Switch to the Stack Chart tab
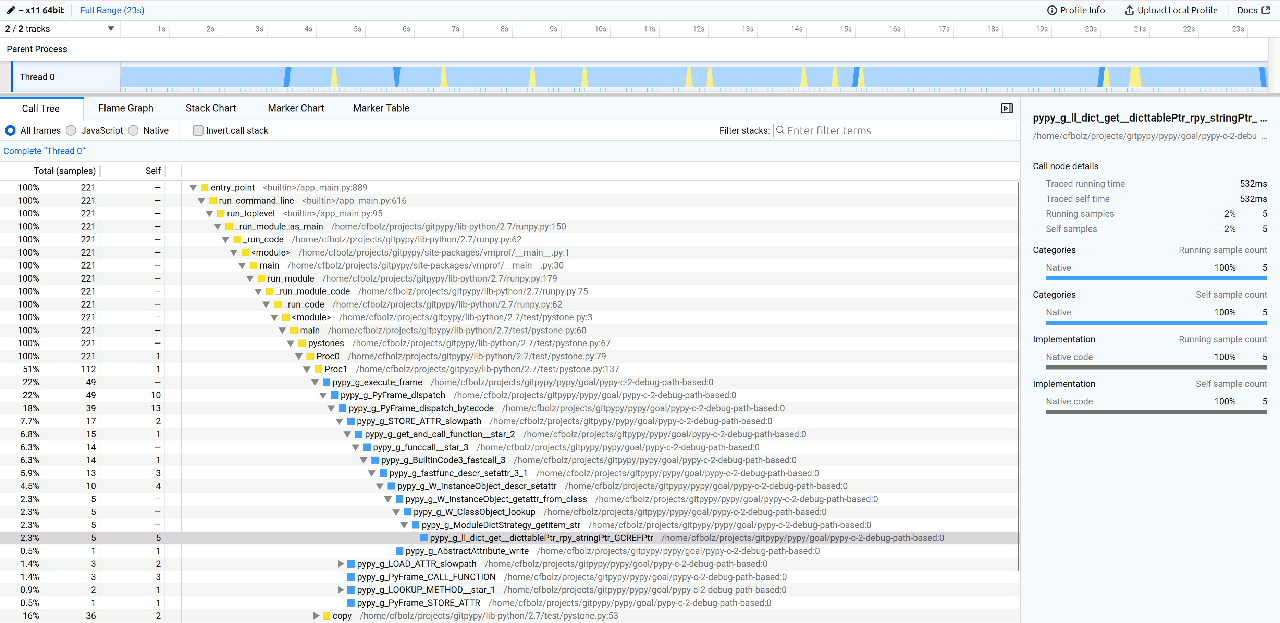 210,107
